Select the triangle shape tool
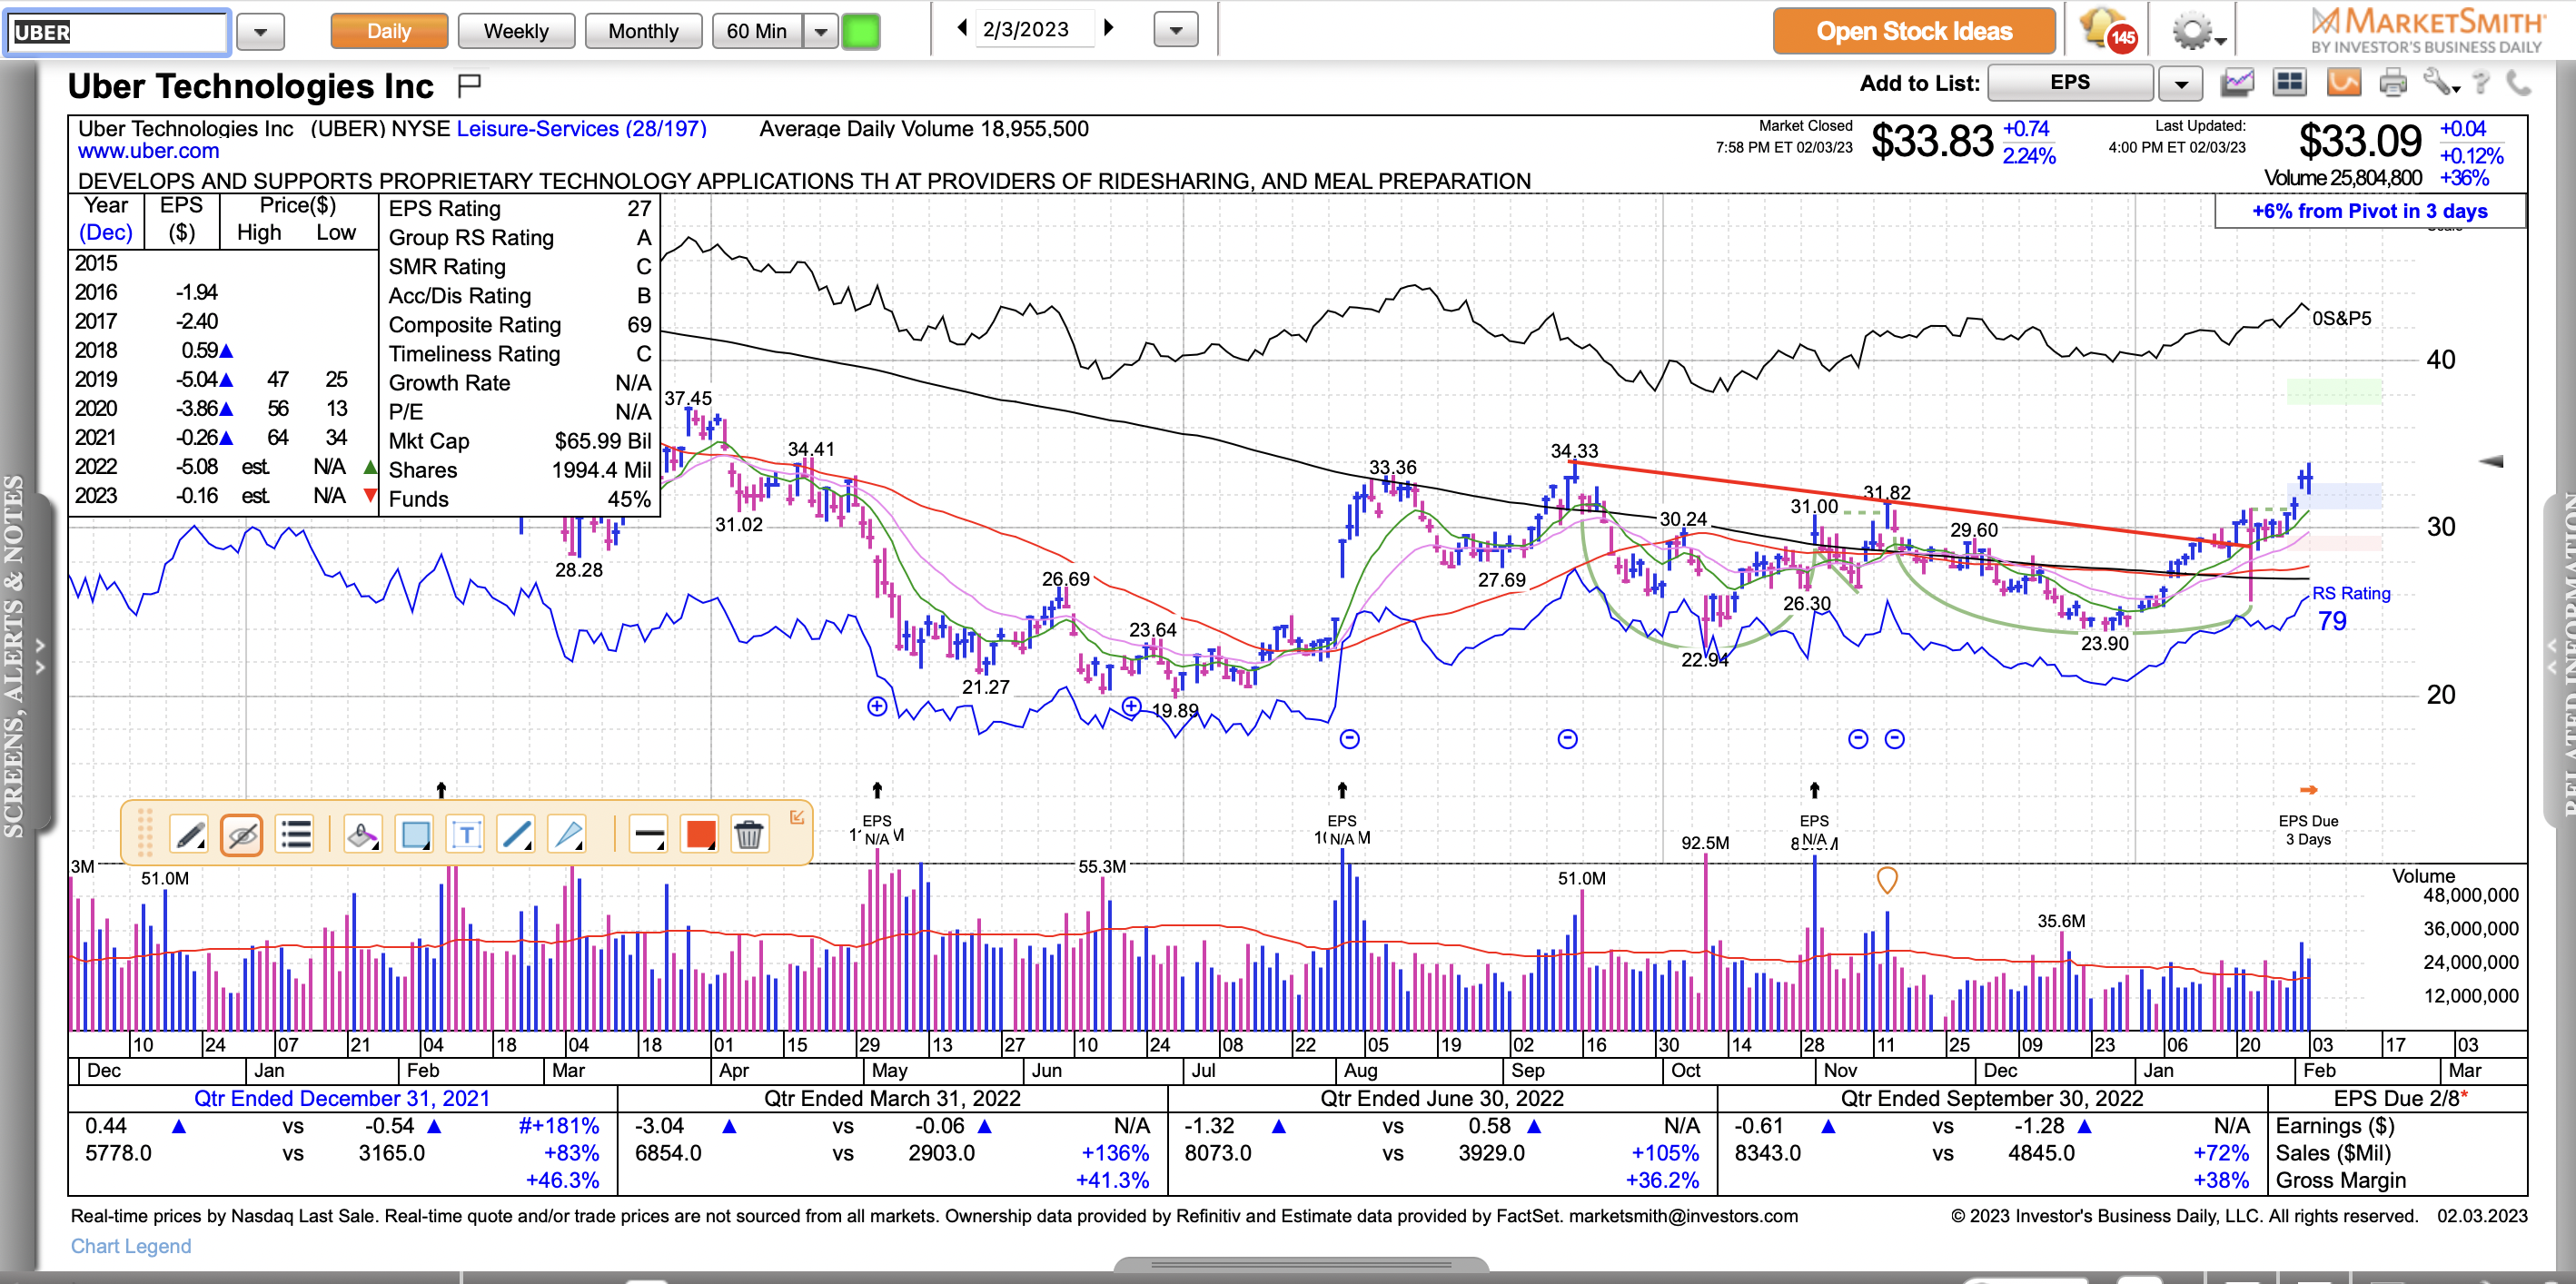The height and width of the screenshot is (1284, 2576). click(x=567, y=833)
